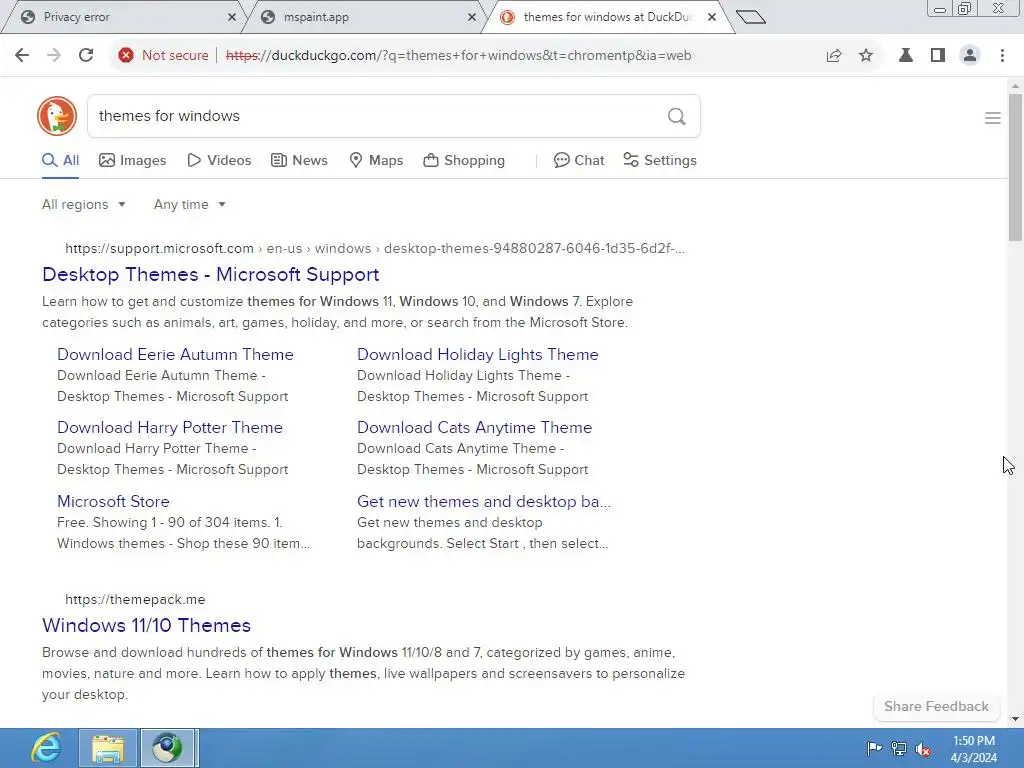Click the scrollbar down arrow

coord(1015,720)
